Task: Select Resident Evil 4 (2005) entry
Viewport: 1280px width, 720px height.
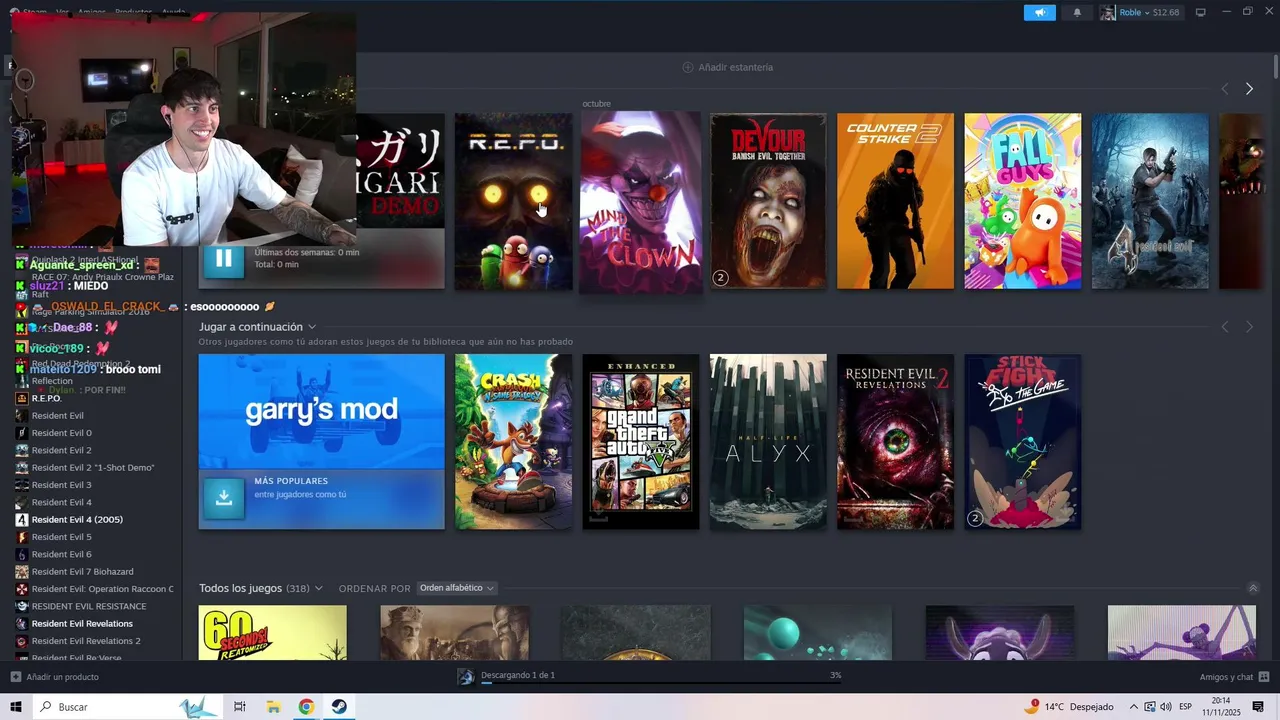Action: [77, 519]
